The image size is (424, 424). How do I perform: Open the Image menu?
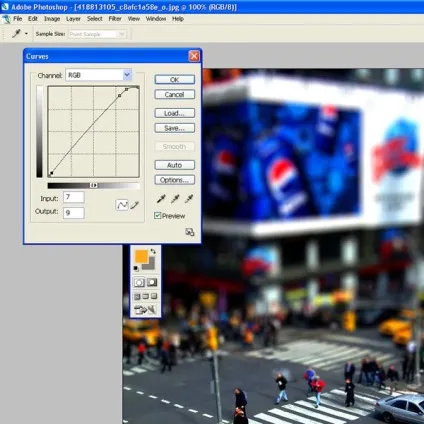pyautogui.click(x=52, y=19)
